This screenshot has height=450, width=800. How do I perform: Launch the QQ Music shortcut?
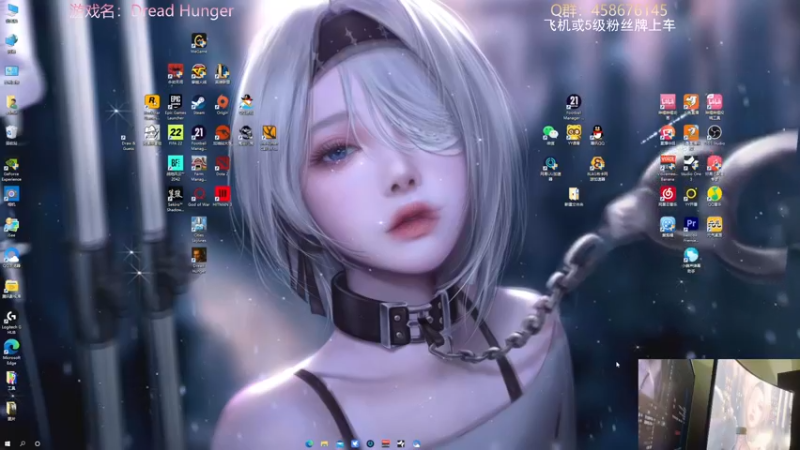(714, 194)
